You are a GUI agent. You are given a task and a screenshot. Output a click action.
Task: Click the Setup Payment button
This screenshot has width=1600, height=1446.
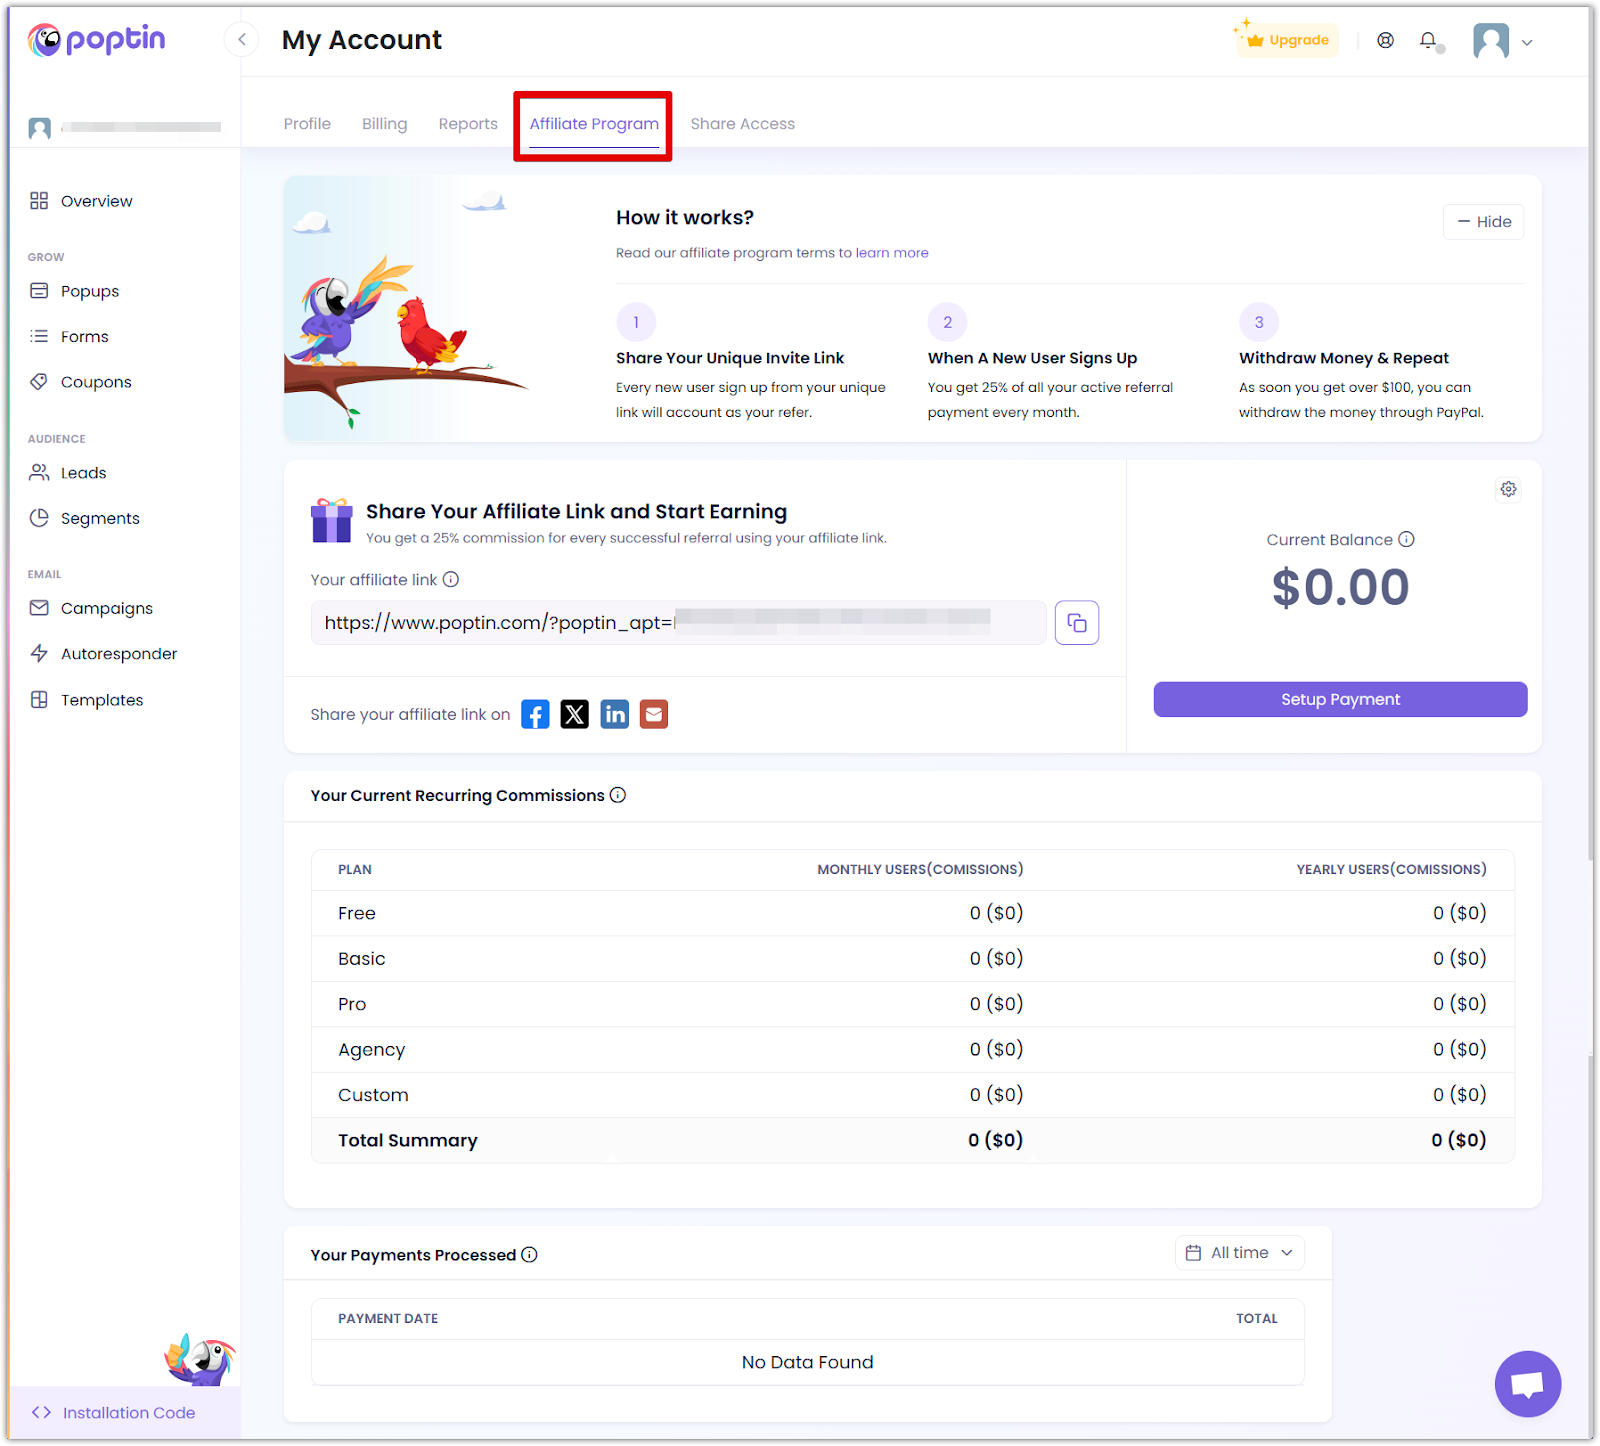pos(1340,699)
